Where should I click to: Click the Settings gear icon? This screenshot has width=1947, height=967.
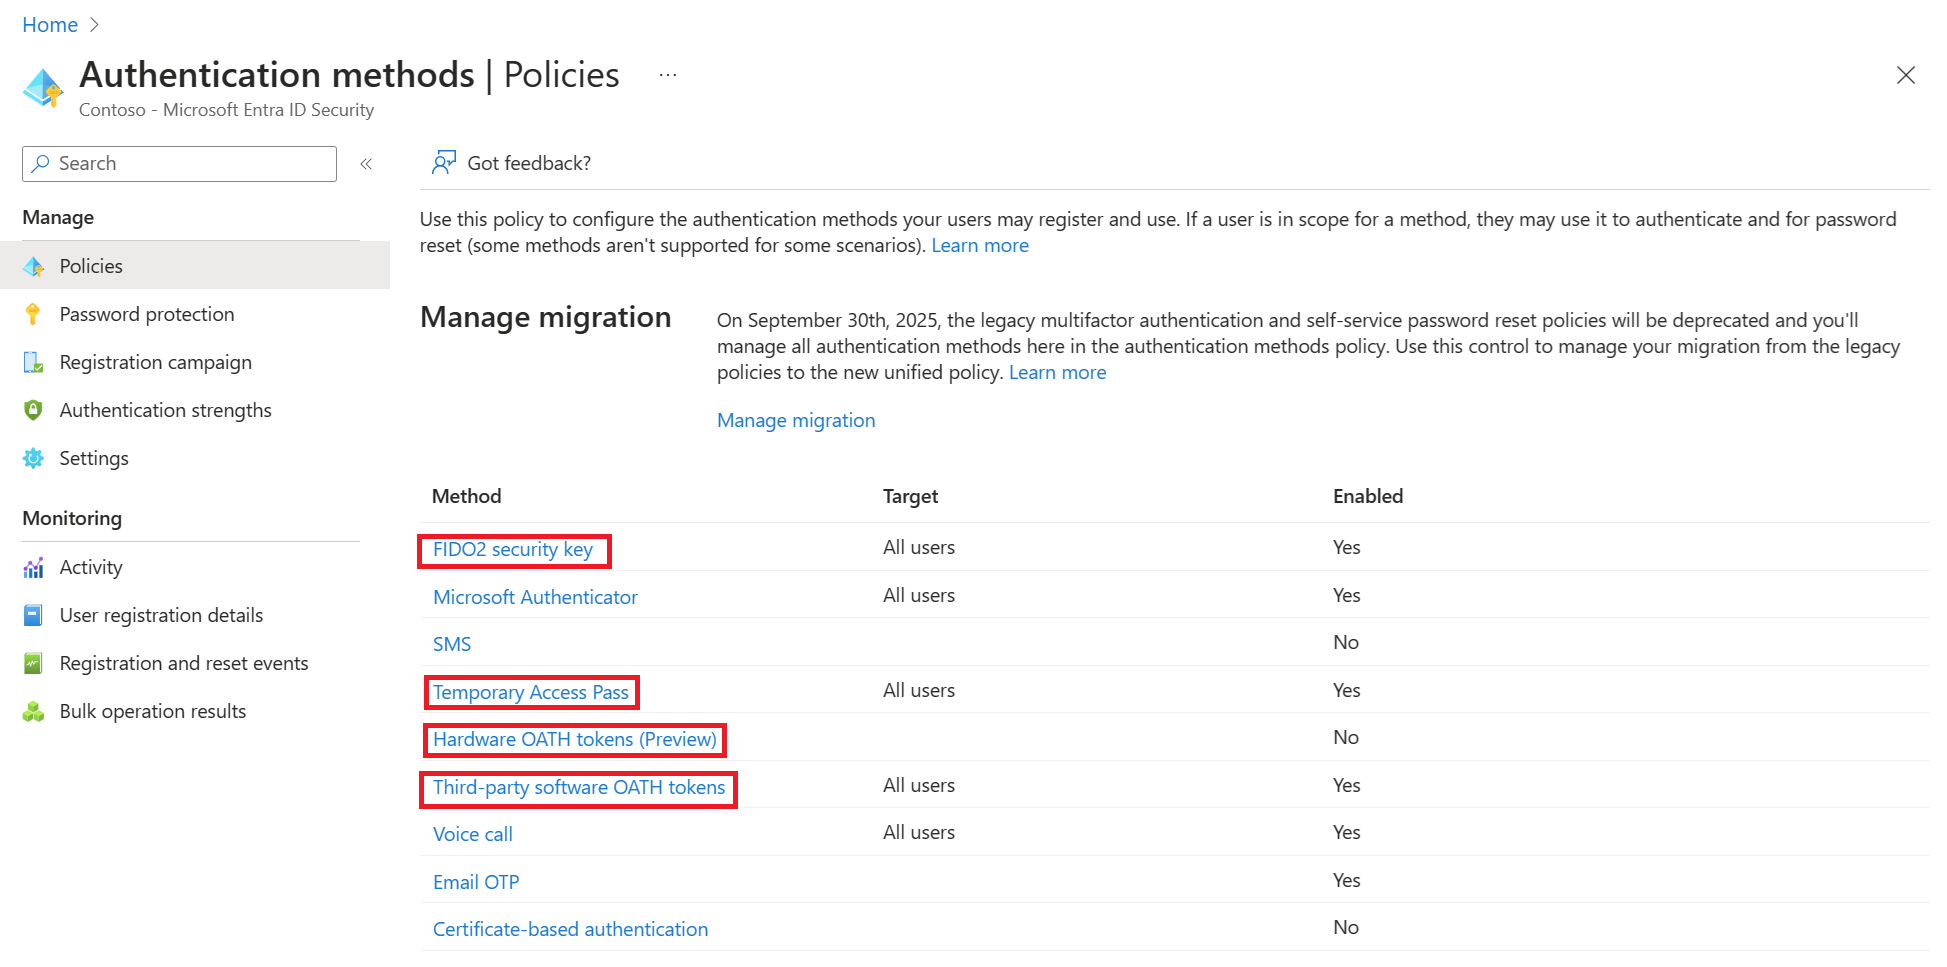[x=33, y=458]
